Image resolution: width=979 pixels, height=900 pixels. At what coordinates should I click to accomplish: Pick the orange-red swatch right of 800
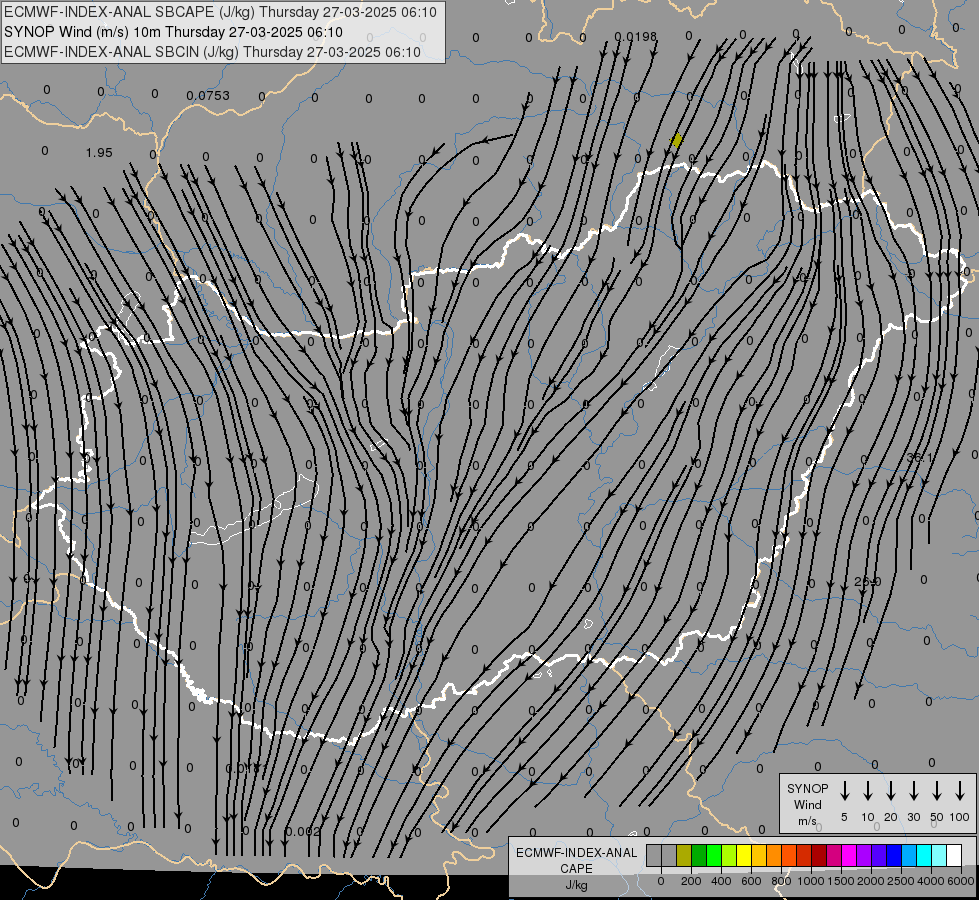click(x=790, y=855)
